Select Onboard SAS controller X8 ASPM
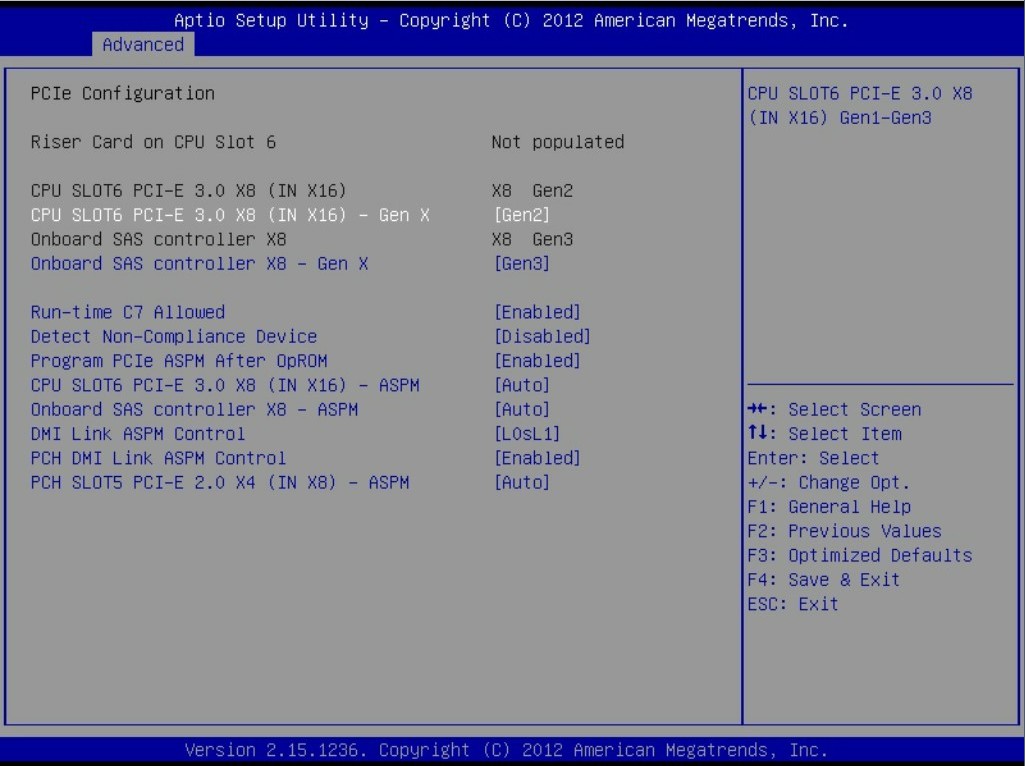This screenshot has width=1025, height=766. click(194, 409)
